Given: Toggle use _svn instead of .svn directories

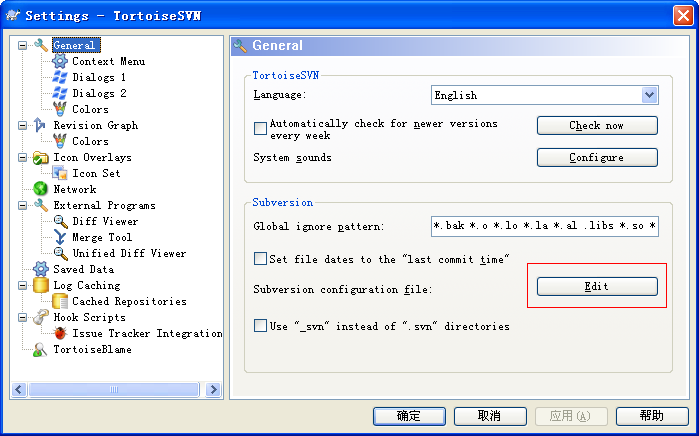Looking at the screenshot, I should (260, 325).
